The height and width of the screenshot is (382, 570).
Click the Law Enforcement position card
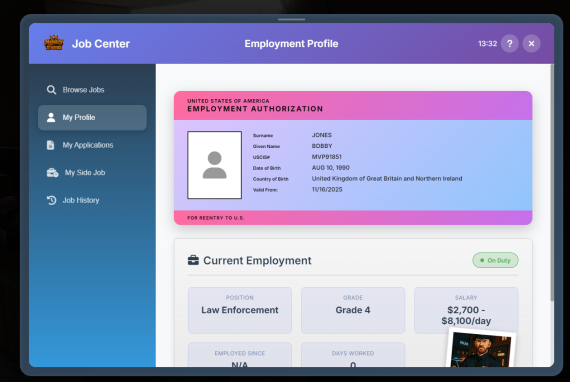pos(240,310)
